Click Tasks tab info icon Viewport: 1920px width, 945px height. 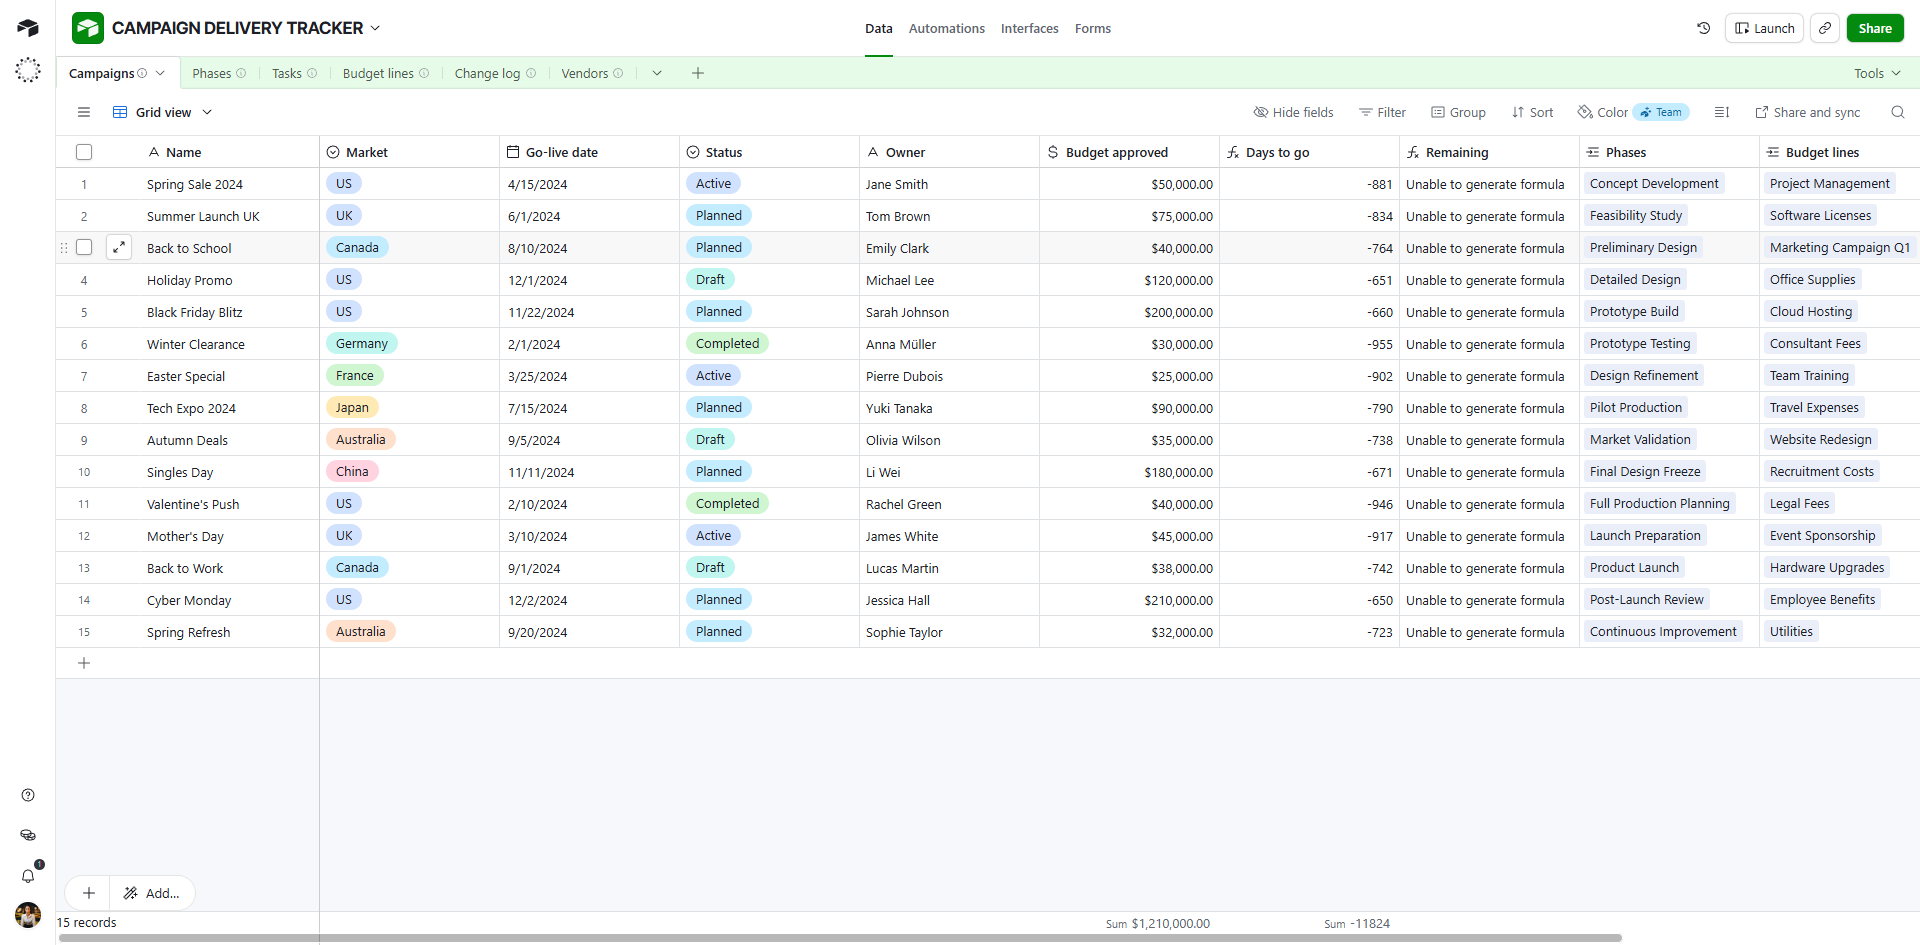point(312,73)
